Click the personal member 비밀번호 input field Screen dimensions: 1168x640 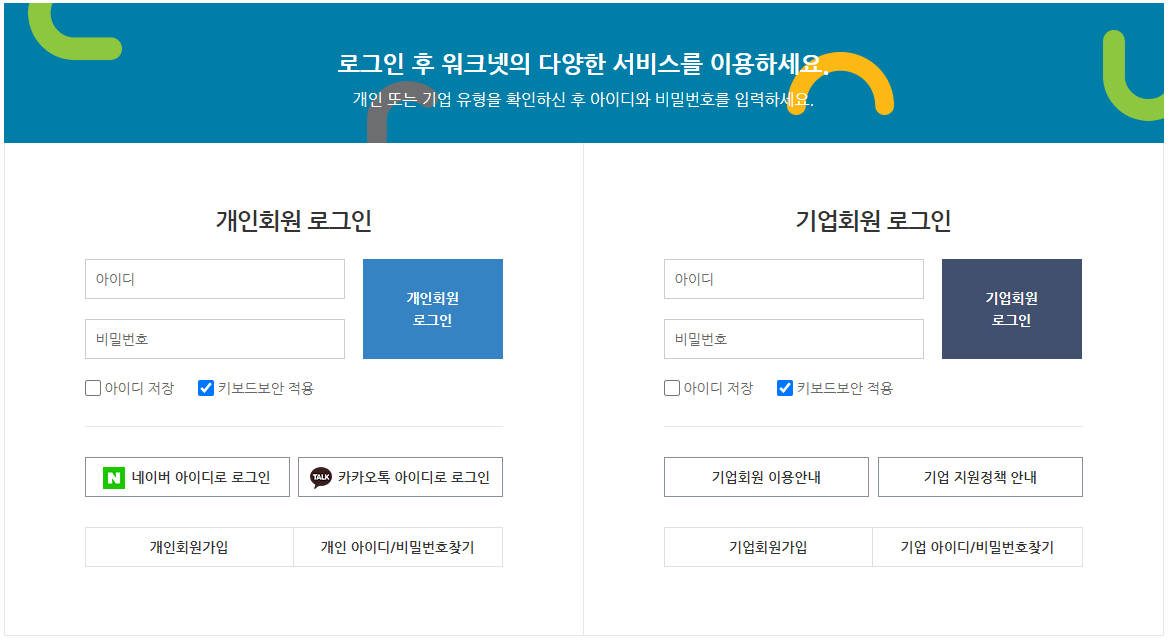click(214, 339)
